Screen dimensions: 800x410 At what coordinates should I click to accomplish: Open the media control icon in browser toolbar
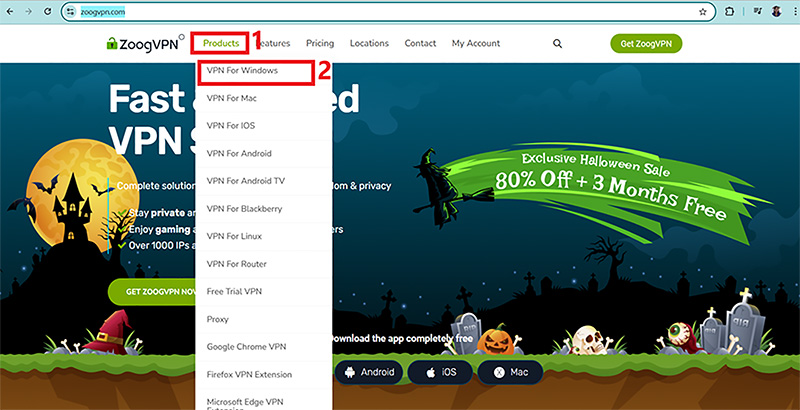pos(758,12)
